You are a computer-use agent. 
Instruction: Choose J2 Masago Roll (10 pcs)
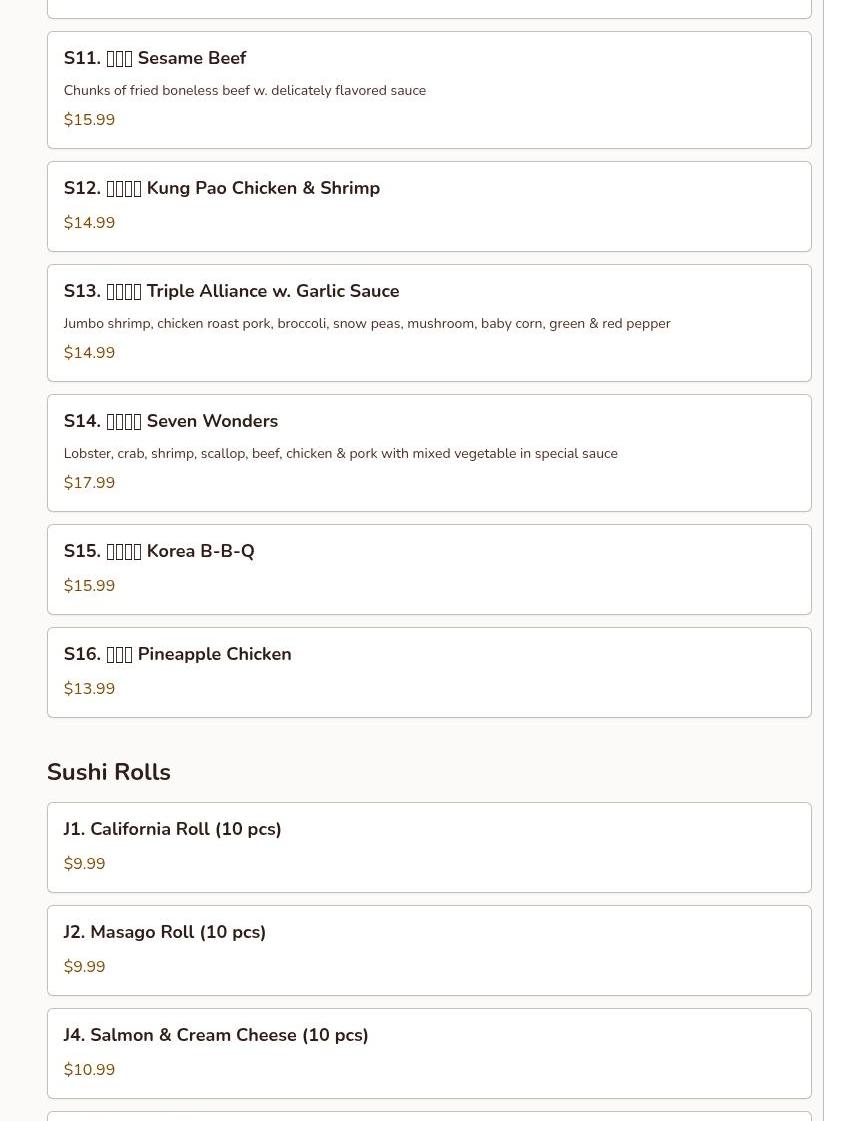tap(429, 951)
